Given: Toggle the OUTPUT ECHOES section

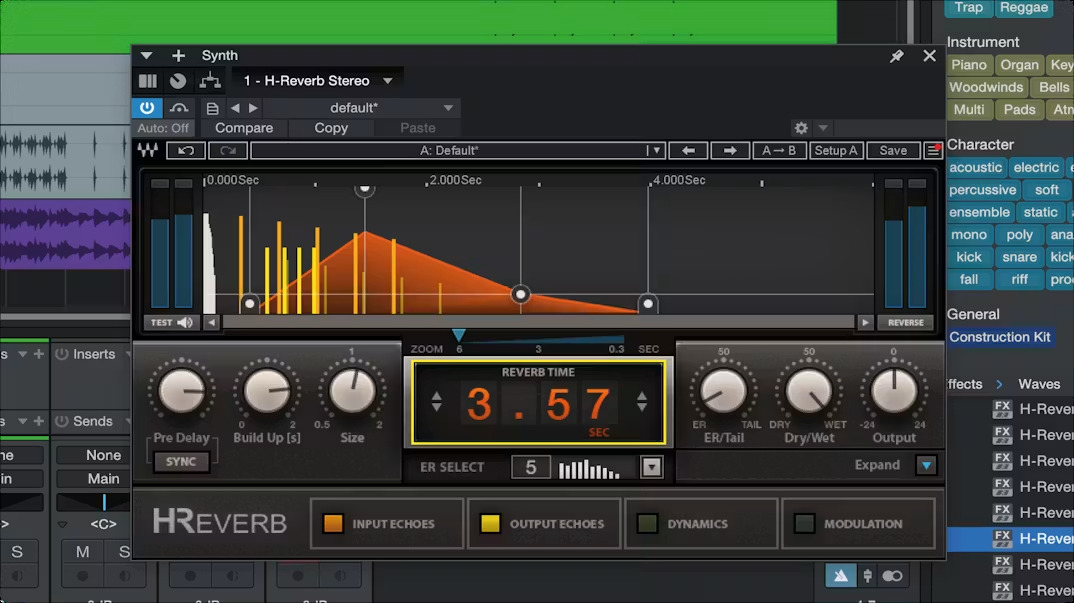Looking at the screenshot, I should click(x=544, y=524).
